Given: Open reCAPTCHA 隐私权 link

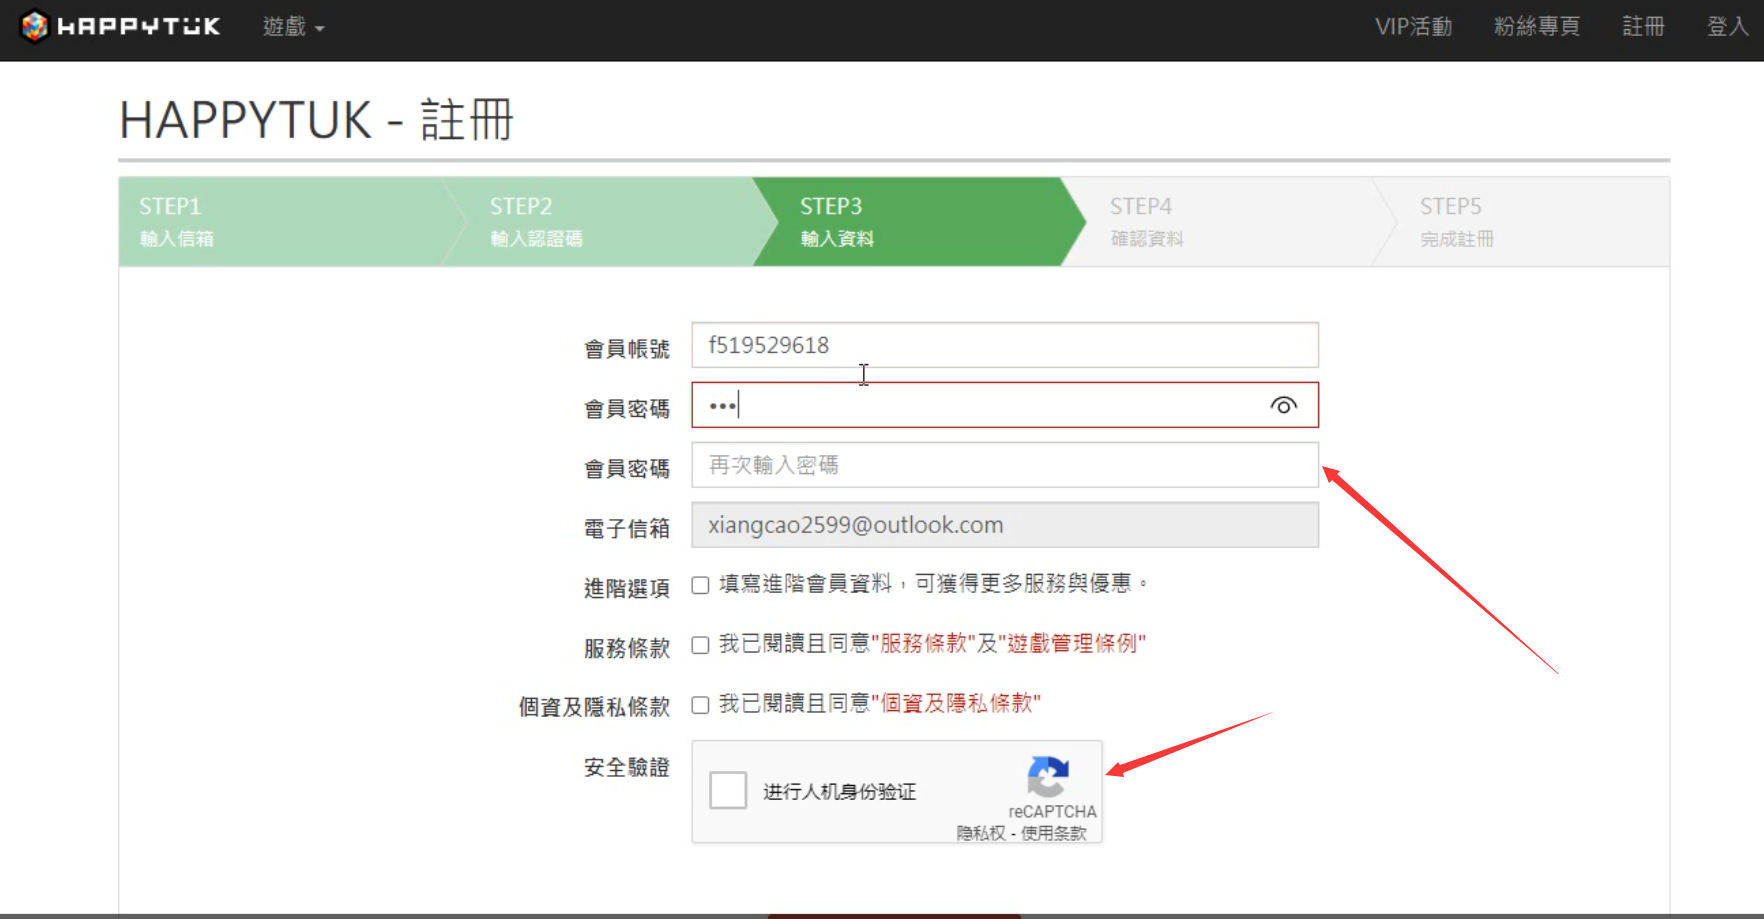Looking at the screenshot, I should (x=981, y=833).
